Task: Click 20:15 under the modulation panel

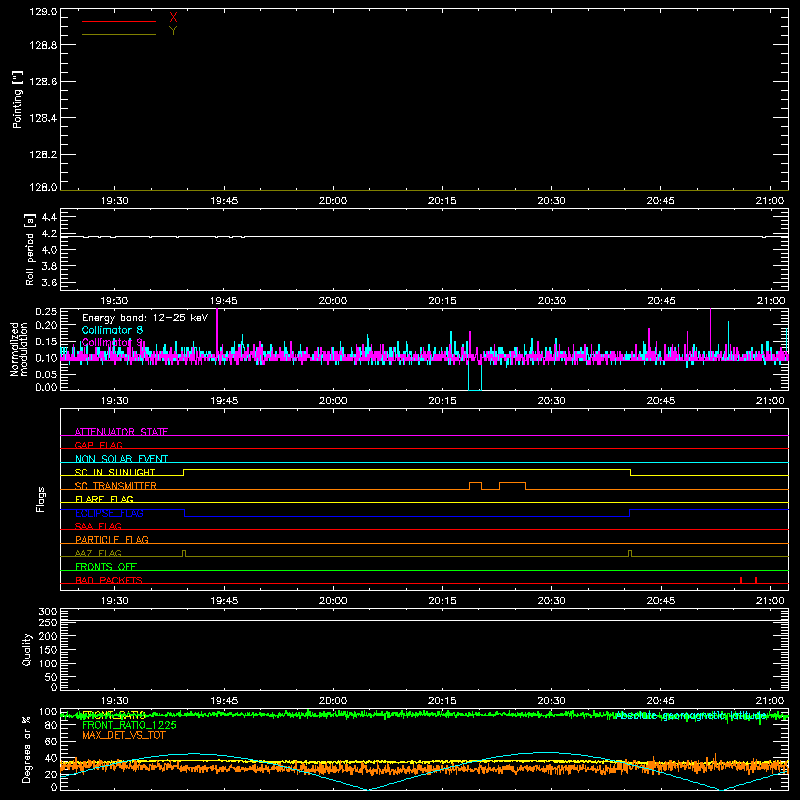Action: 442,401
